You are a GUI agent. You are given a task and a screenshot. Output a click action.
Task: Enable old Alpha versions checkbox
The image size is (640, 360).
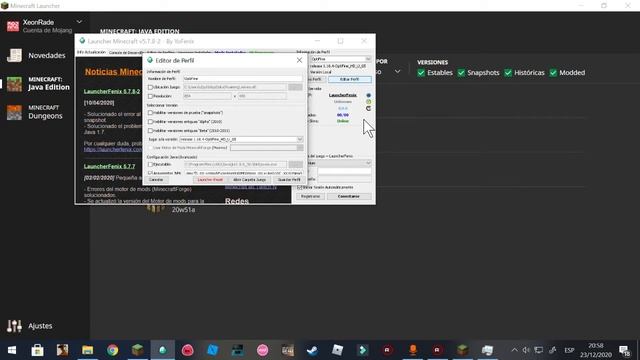point(150,122)
